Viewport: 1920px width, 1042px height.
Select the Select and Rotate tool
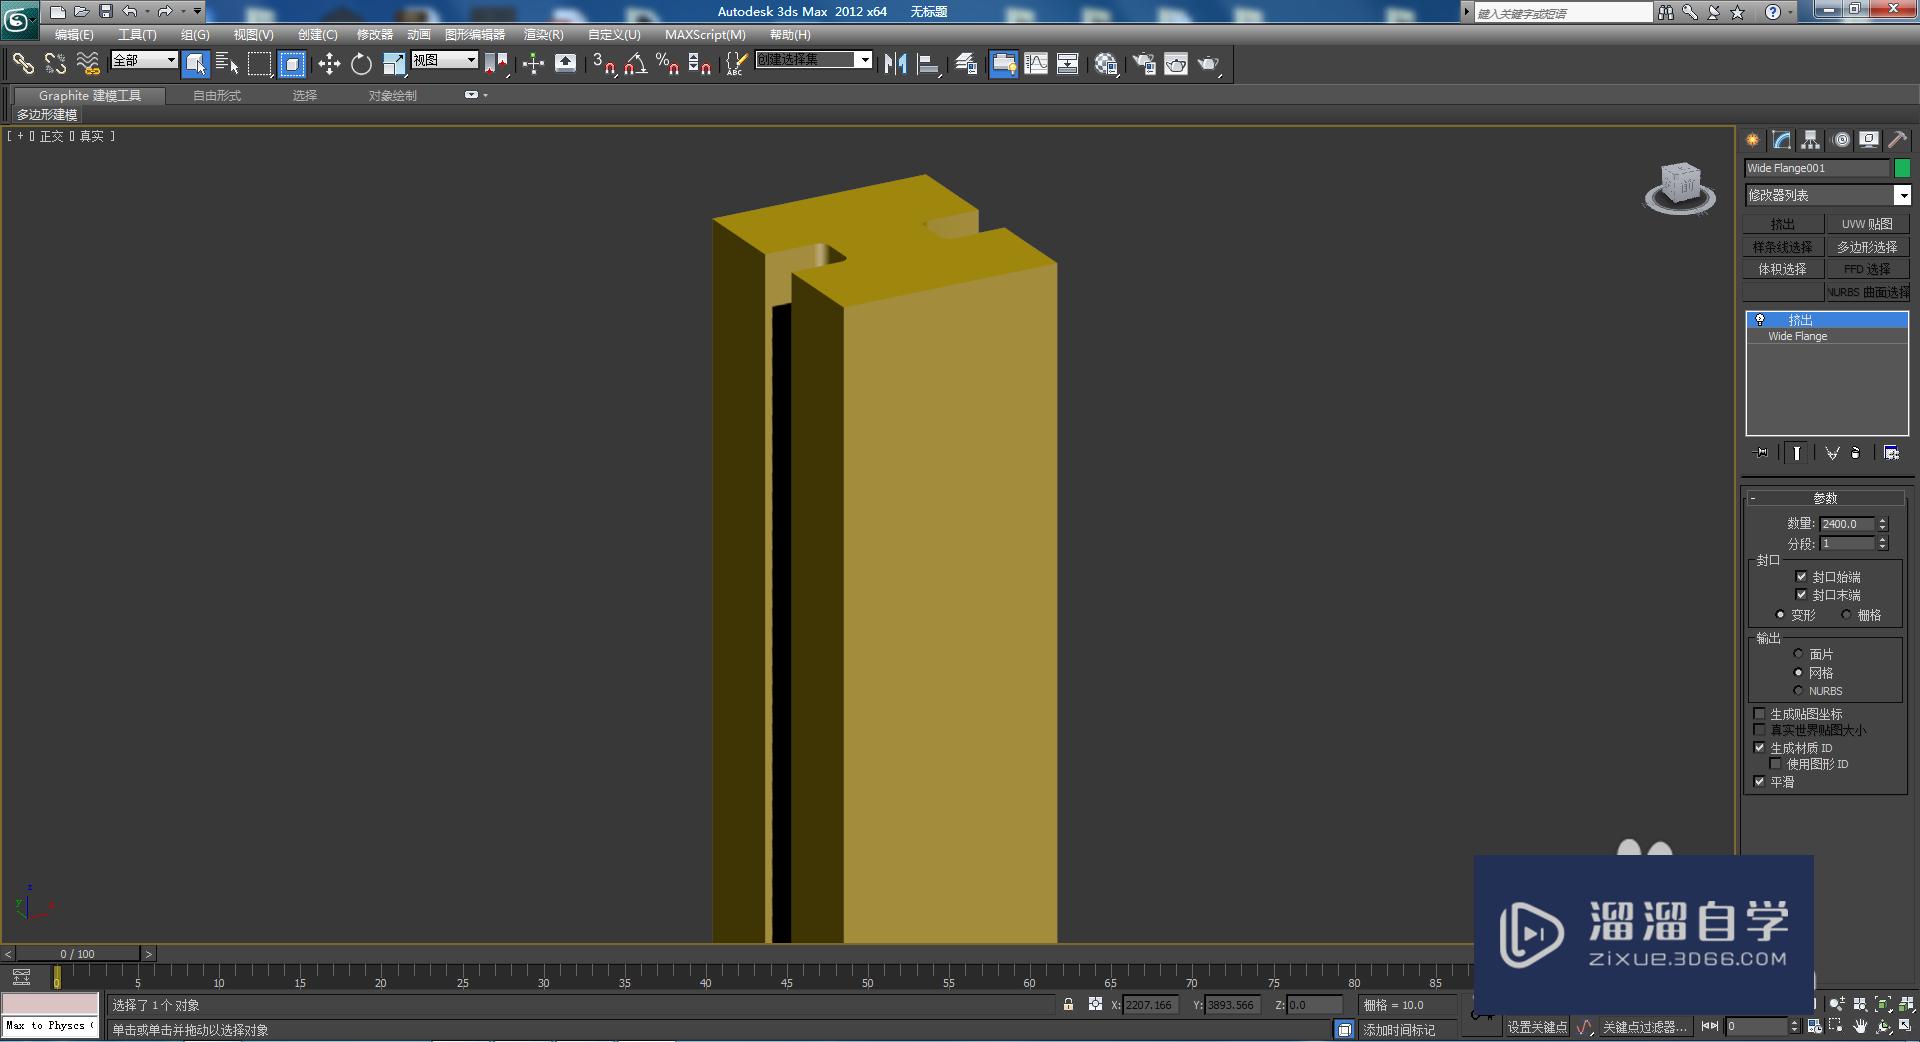(x=361, y=64)
